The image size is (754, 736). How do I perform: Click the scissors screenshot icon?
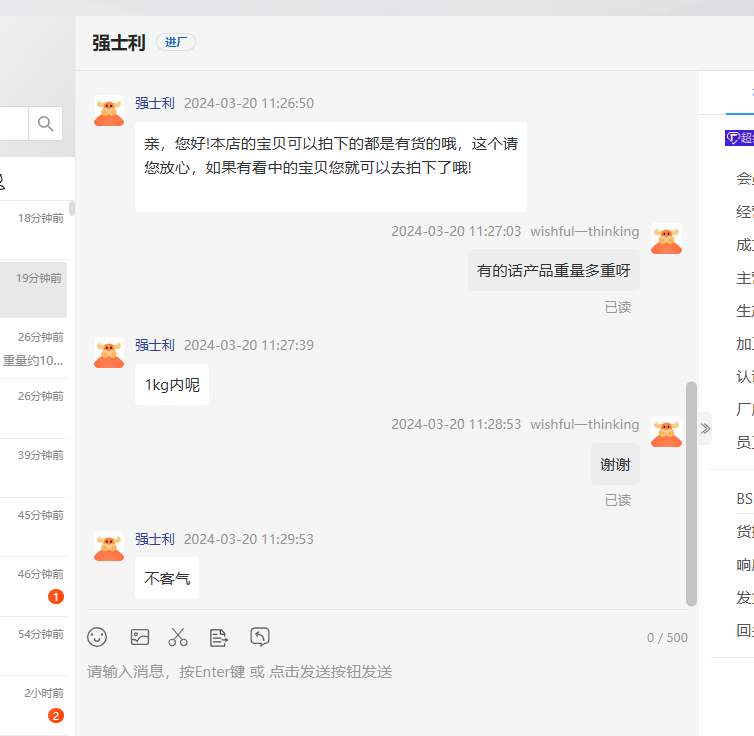[178, 637]
